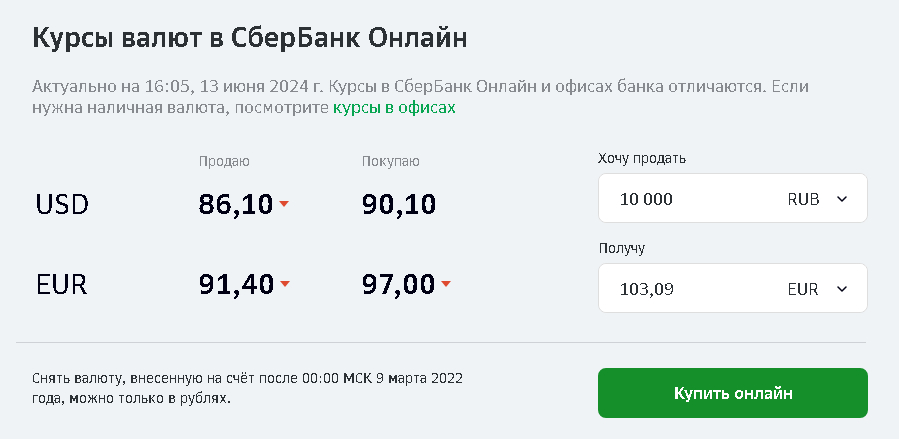
Task: Select the USD currency row label
Action: point(62,205)
